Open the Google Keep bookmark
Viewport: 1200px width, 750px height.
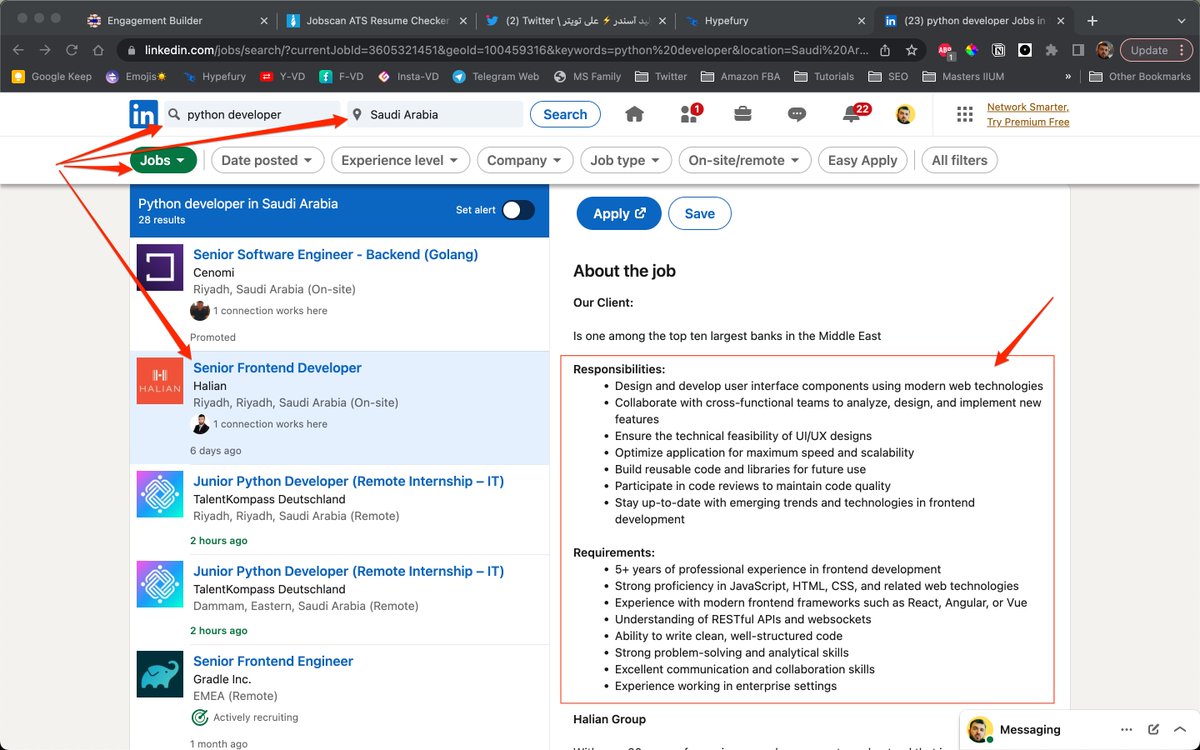54,76
